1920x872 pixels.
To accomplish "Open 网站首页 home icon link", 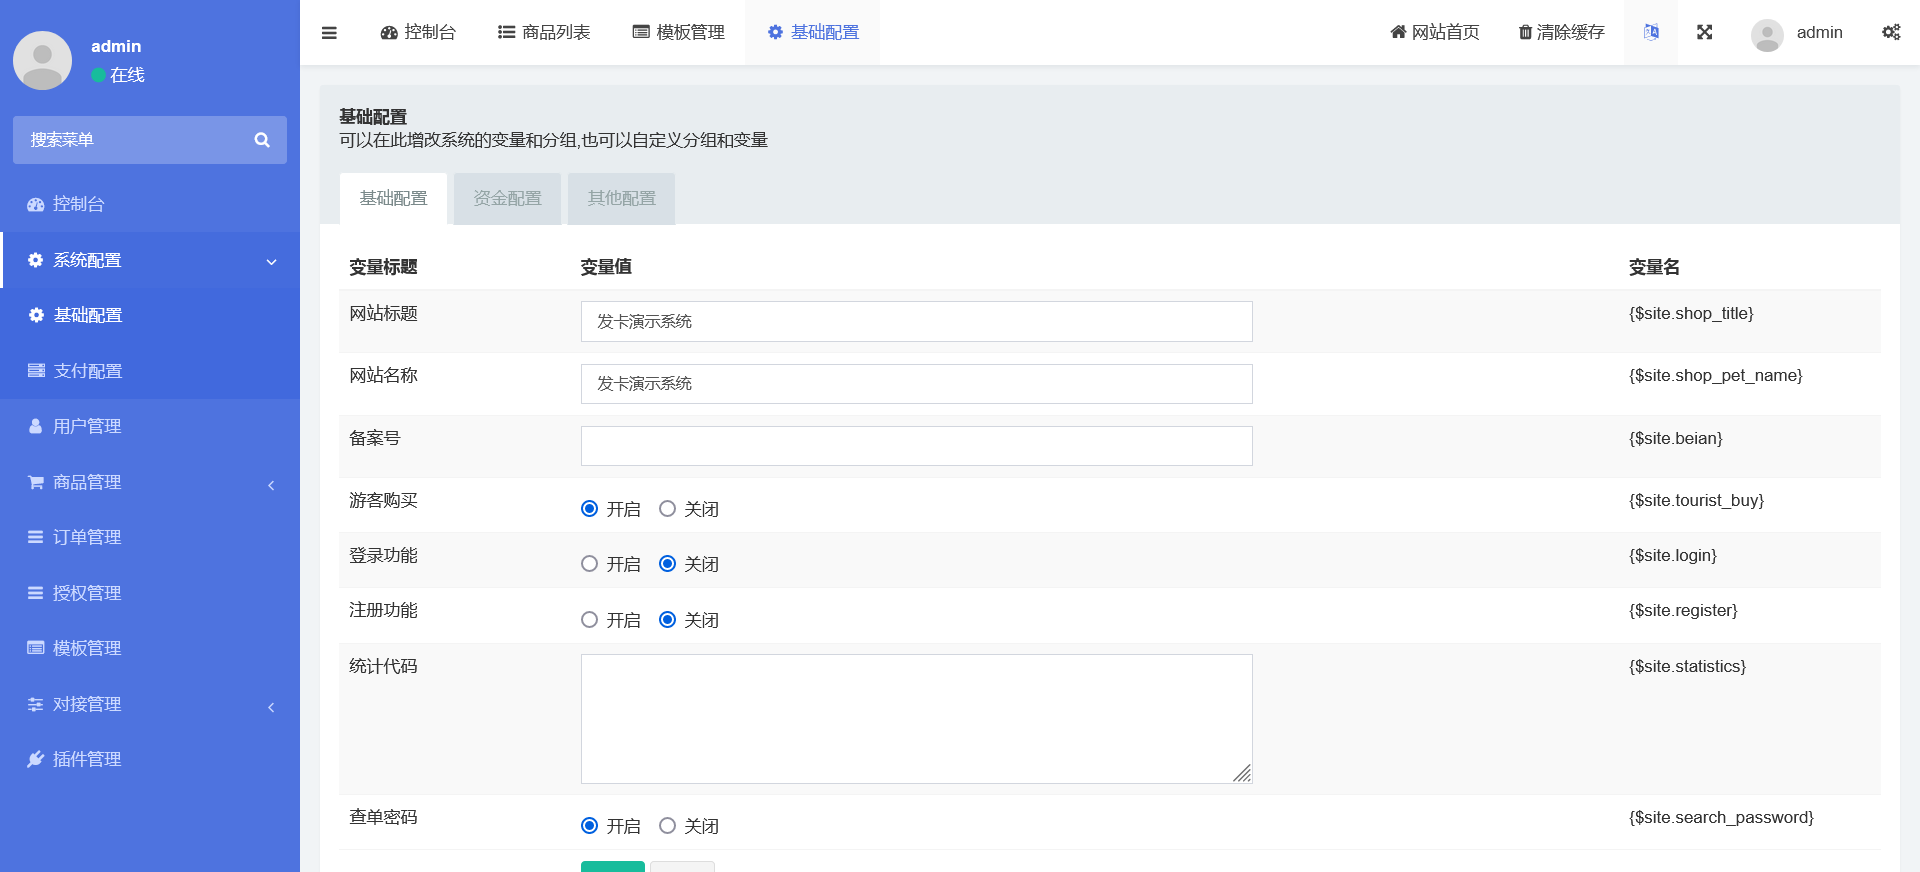I will pos(1398,32).
